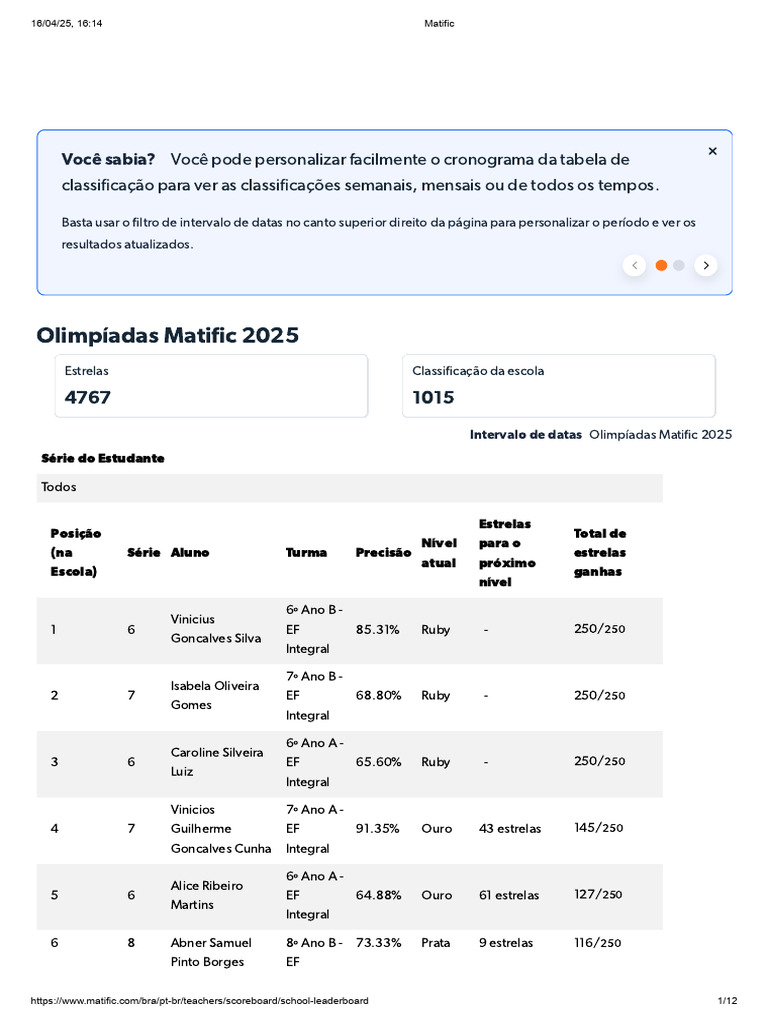The height and width of the screenshot is (1024, 768).
Task: Click precision value 65.60%
Action: 378,762
